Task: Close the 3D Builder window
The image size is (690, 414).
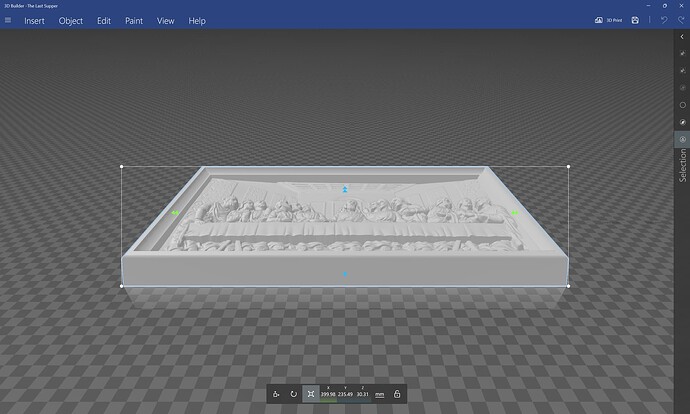Action: (681, 6)
